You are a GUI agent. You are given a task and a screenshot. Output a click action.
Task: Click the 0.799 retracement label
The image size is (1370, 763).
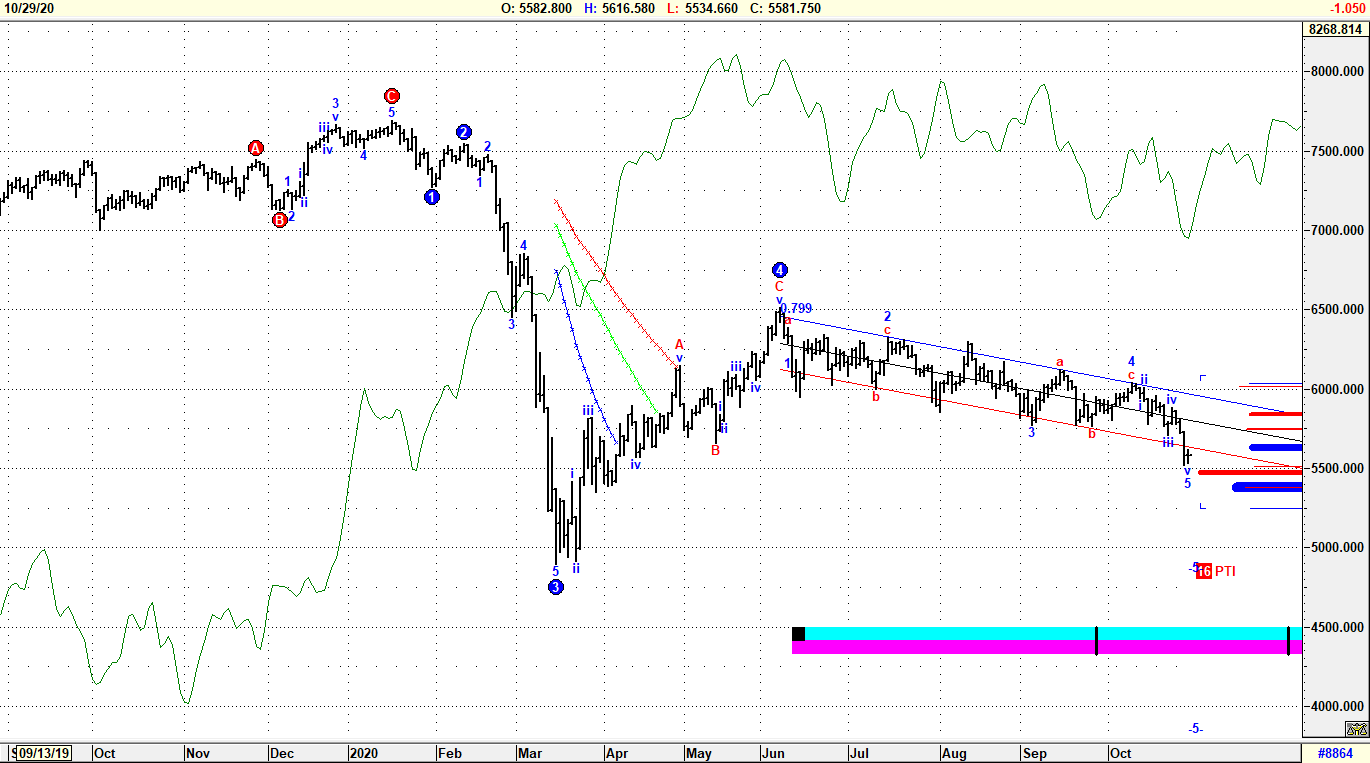[796, 308]
